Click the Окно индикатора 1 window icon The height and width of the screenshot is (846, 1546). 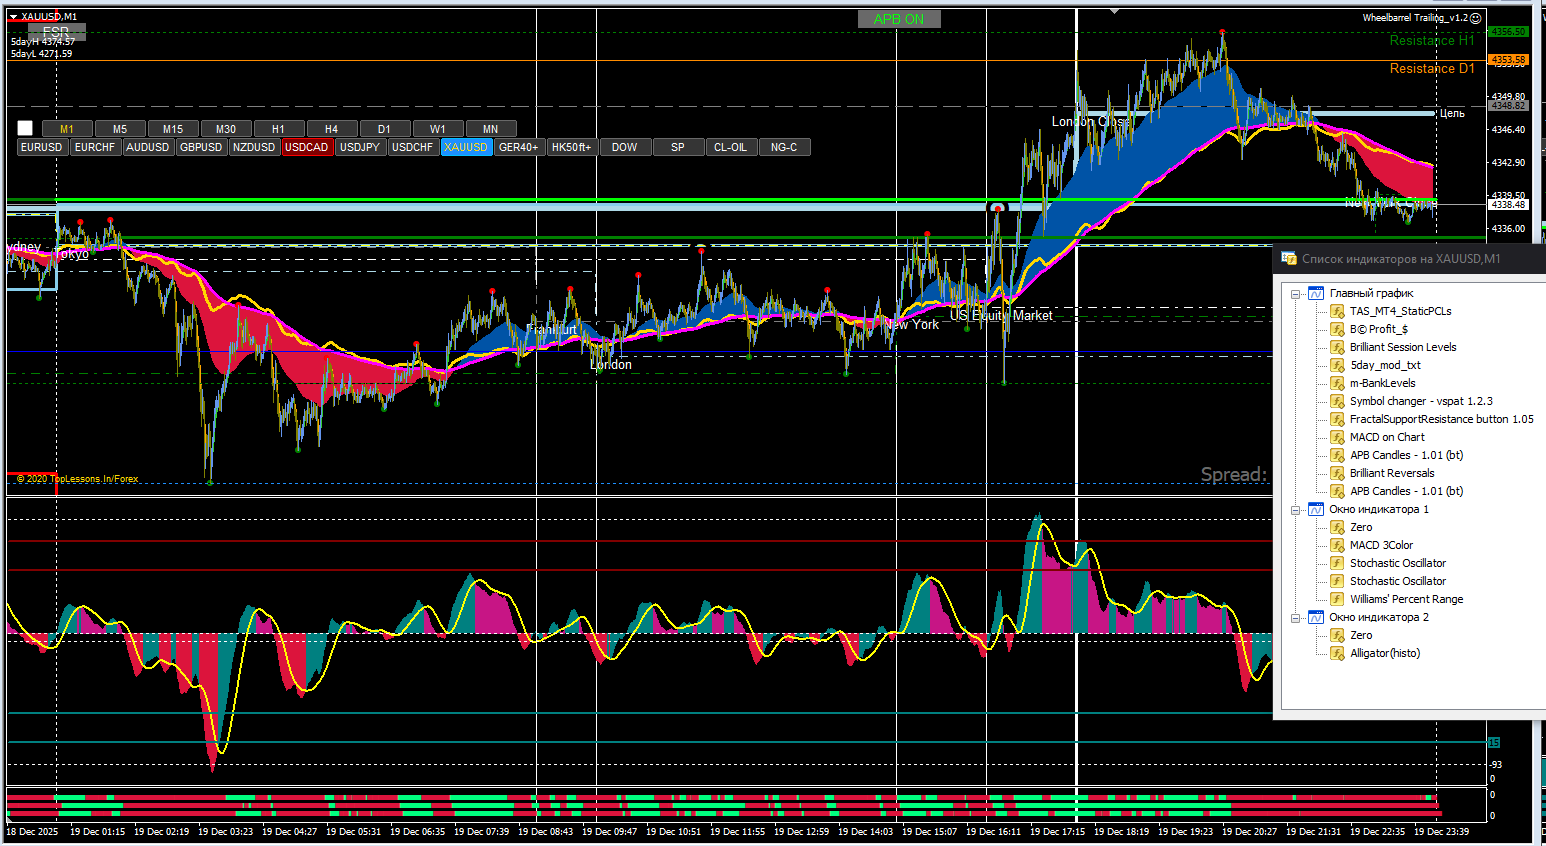(1316, 509)
